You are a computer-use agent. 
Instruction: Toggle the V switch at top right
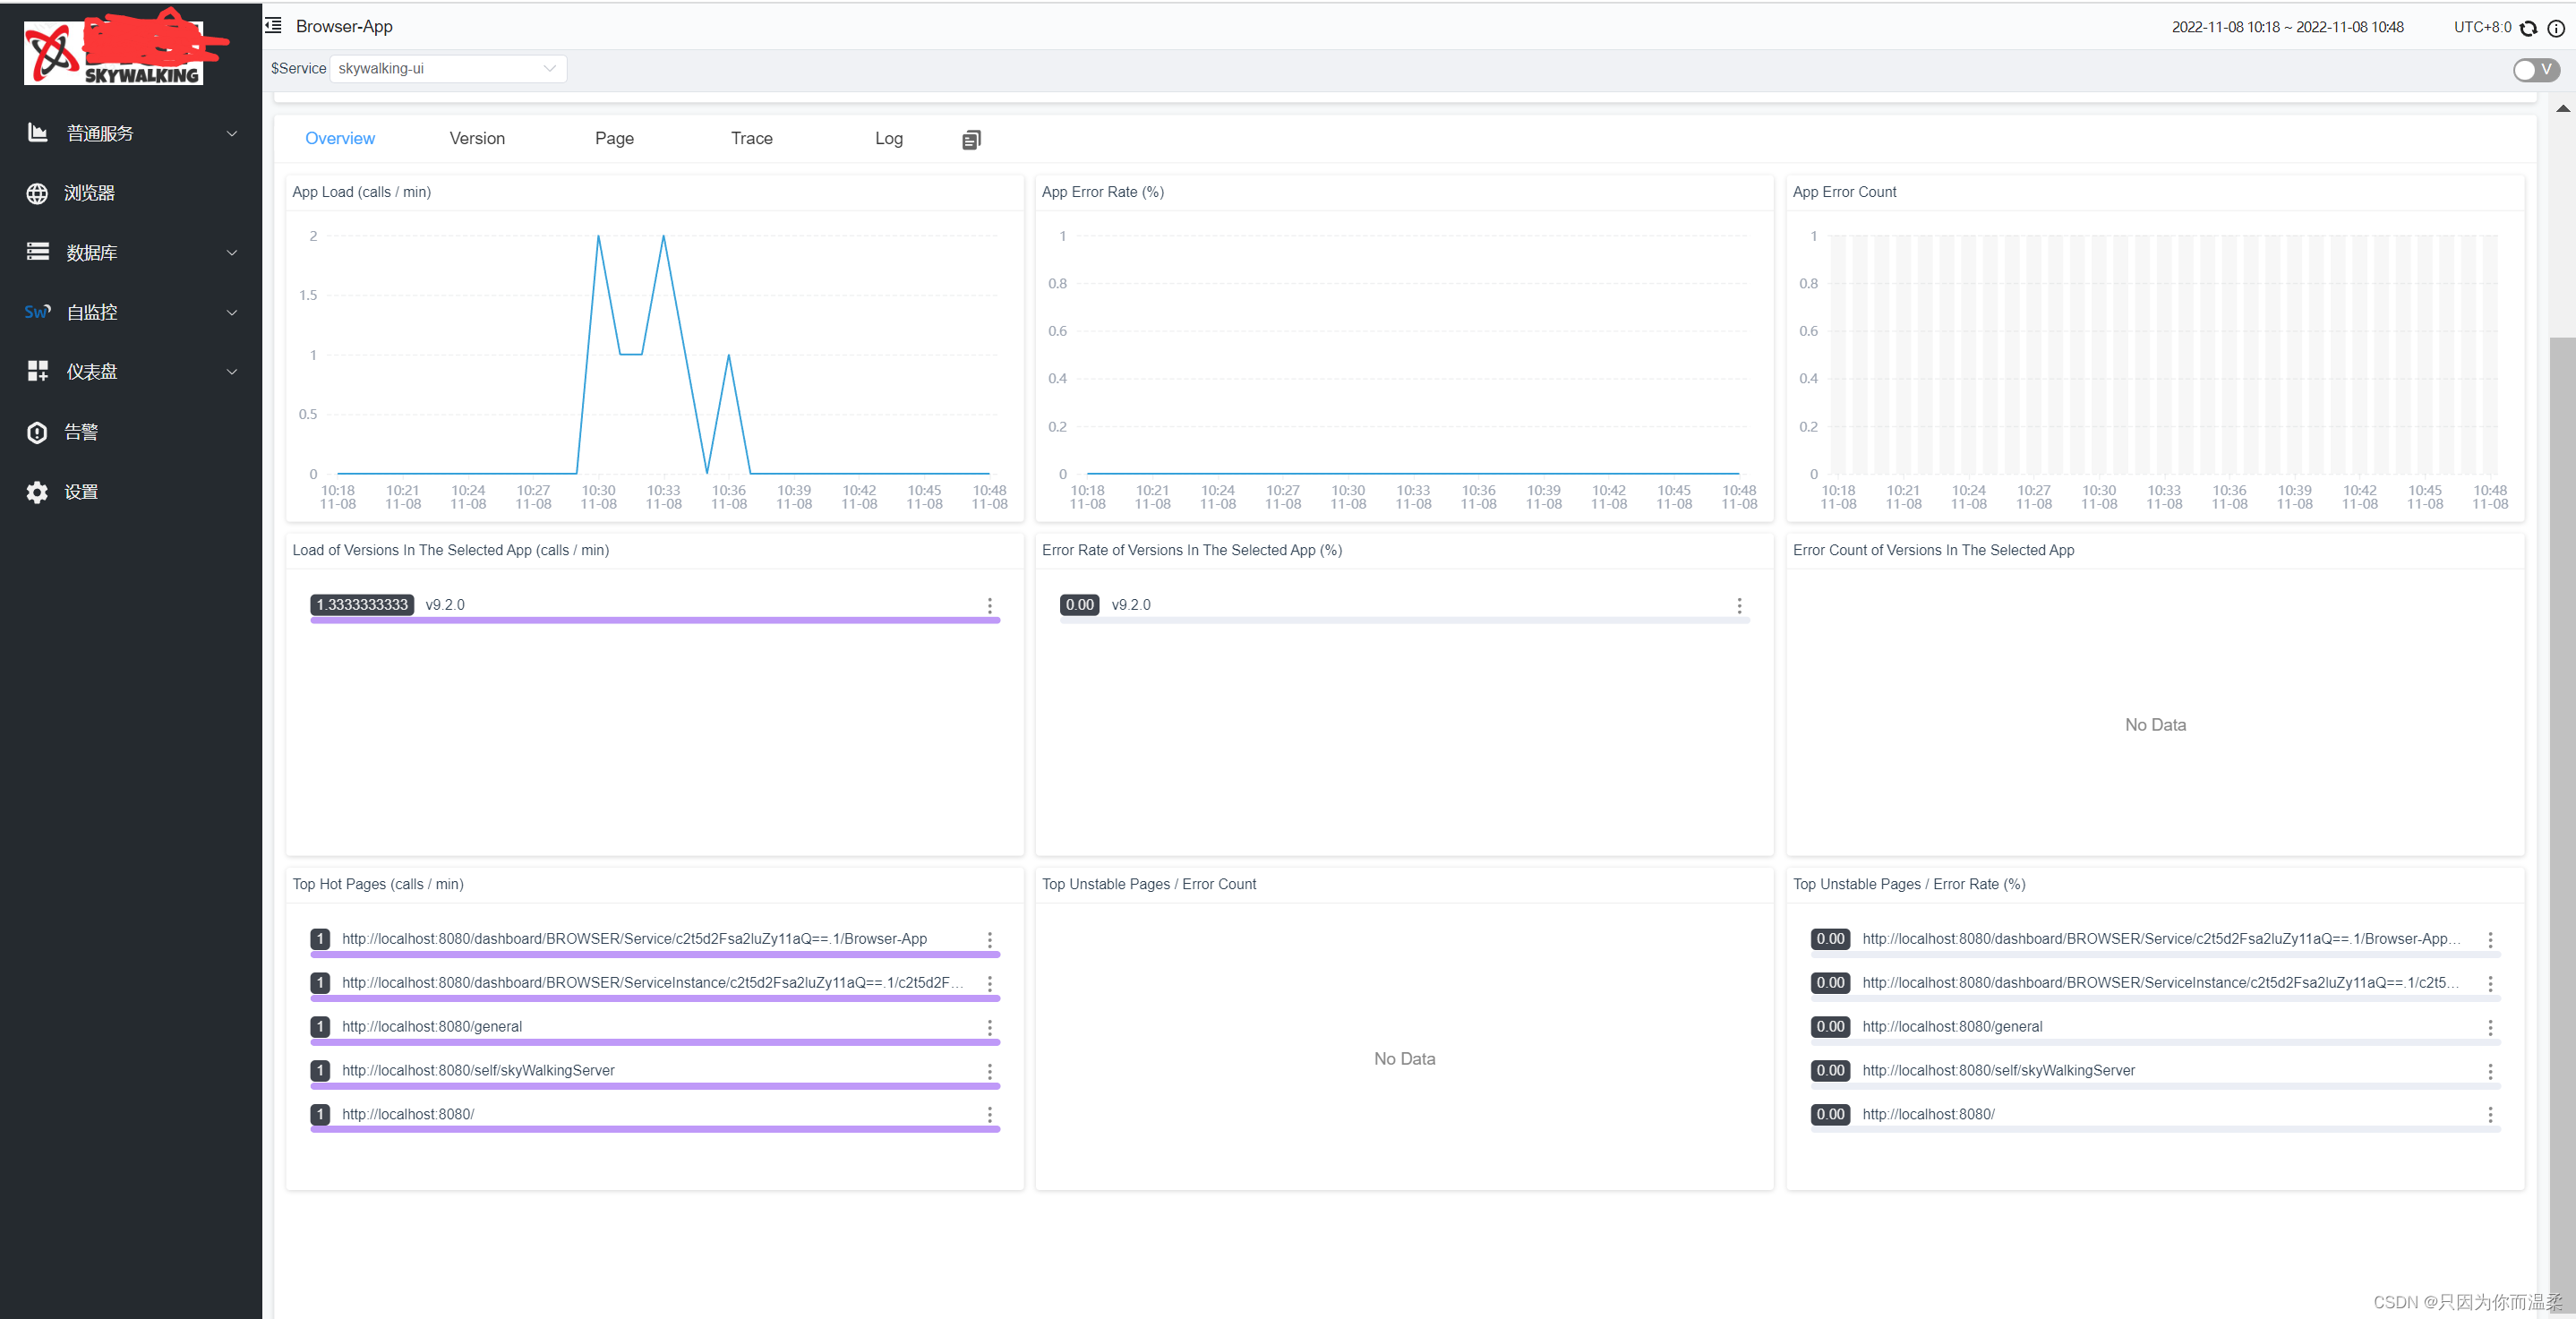[x=2535, y=69]
